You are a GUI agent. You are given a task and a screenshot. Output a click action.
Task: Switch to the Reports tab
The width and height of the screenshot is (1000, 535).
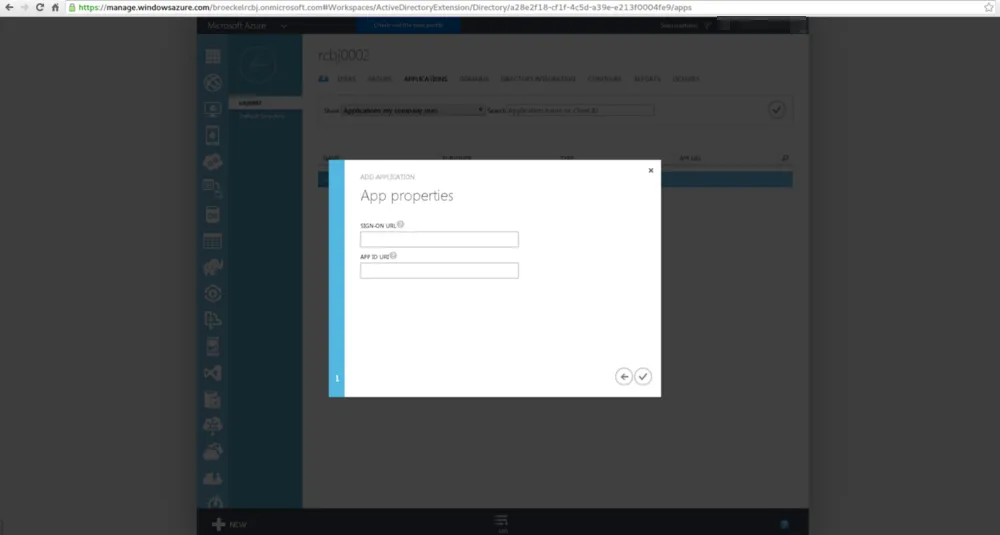pos(647,79)
